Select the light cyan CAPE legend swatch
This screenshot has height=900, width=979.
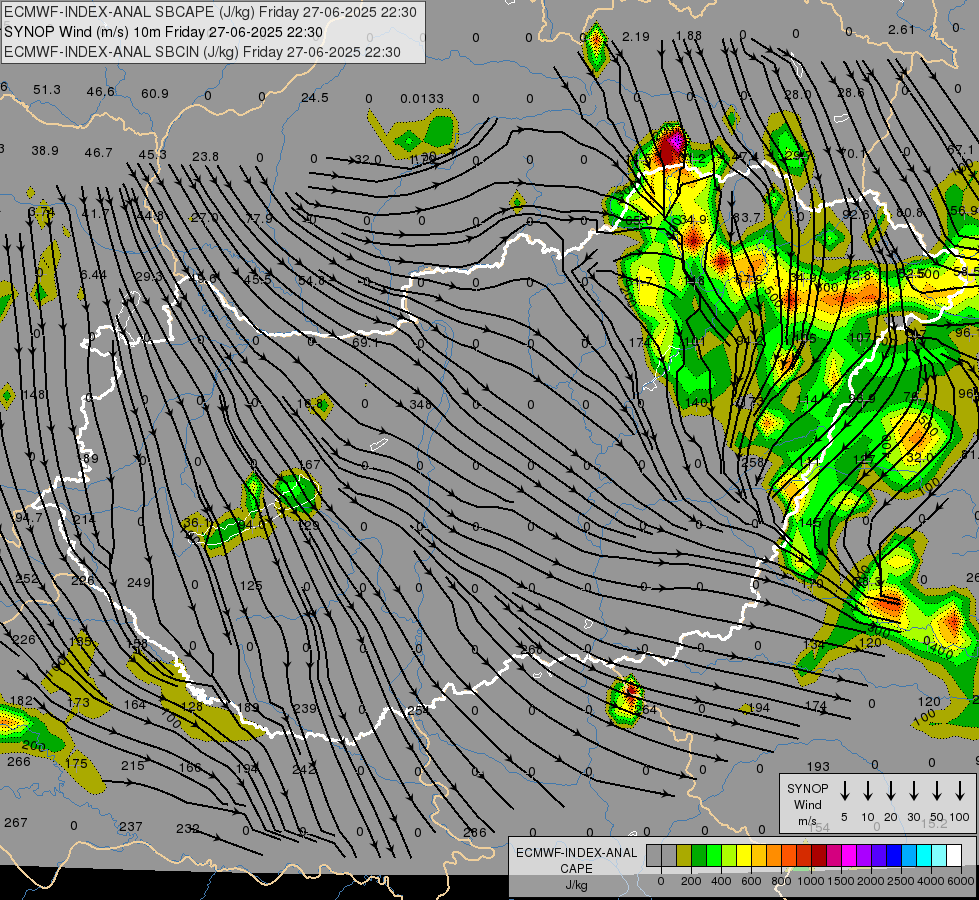(938, 856)
